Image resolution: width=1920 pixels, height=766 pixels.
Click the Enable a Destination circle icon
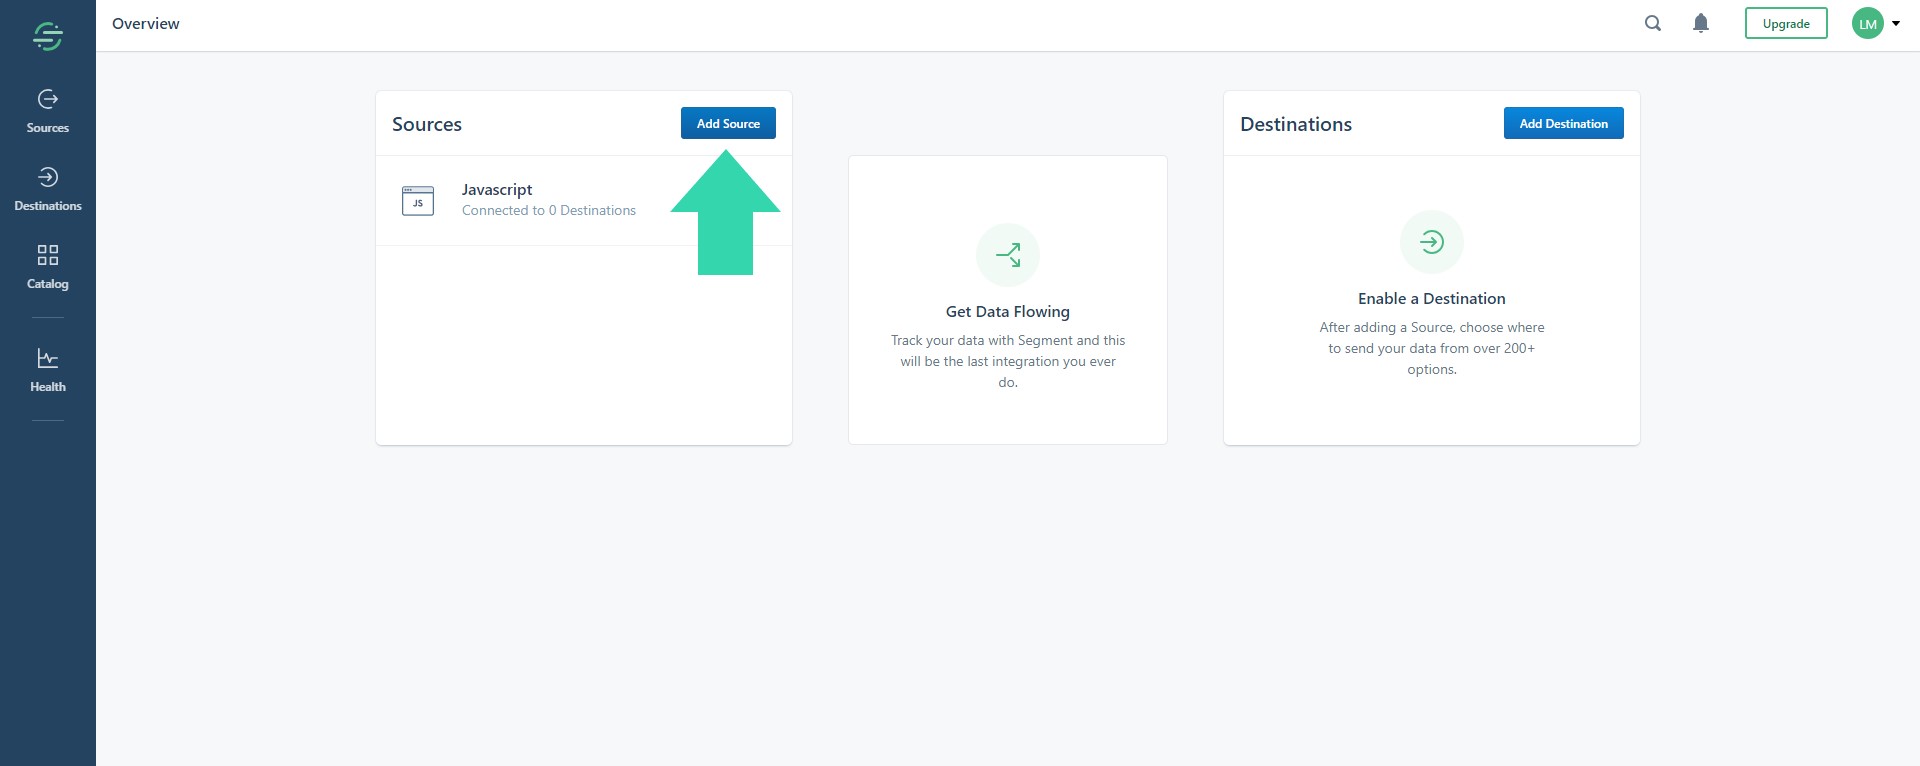point(1431,242)
